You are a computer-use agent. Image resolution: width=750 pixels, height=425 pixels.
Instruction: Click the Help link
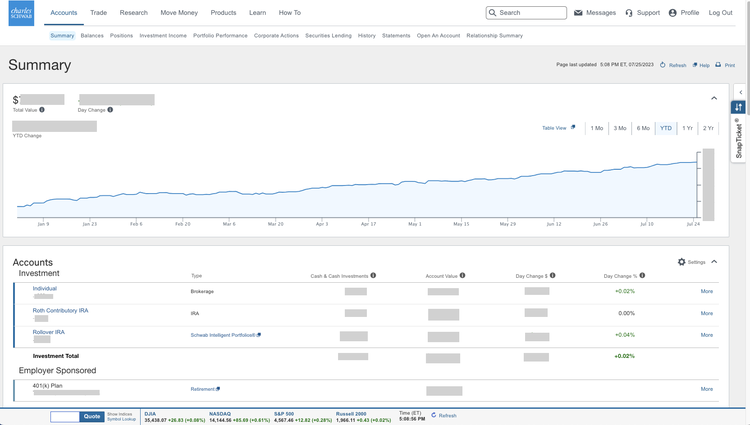pyautogui.click(x=705, y=65)
